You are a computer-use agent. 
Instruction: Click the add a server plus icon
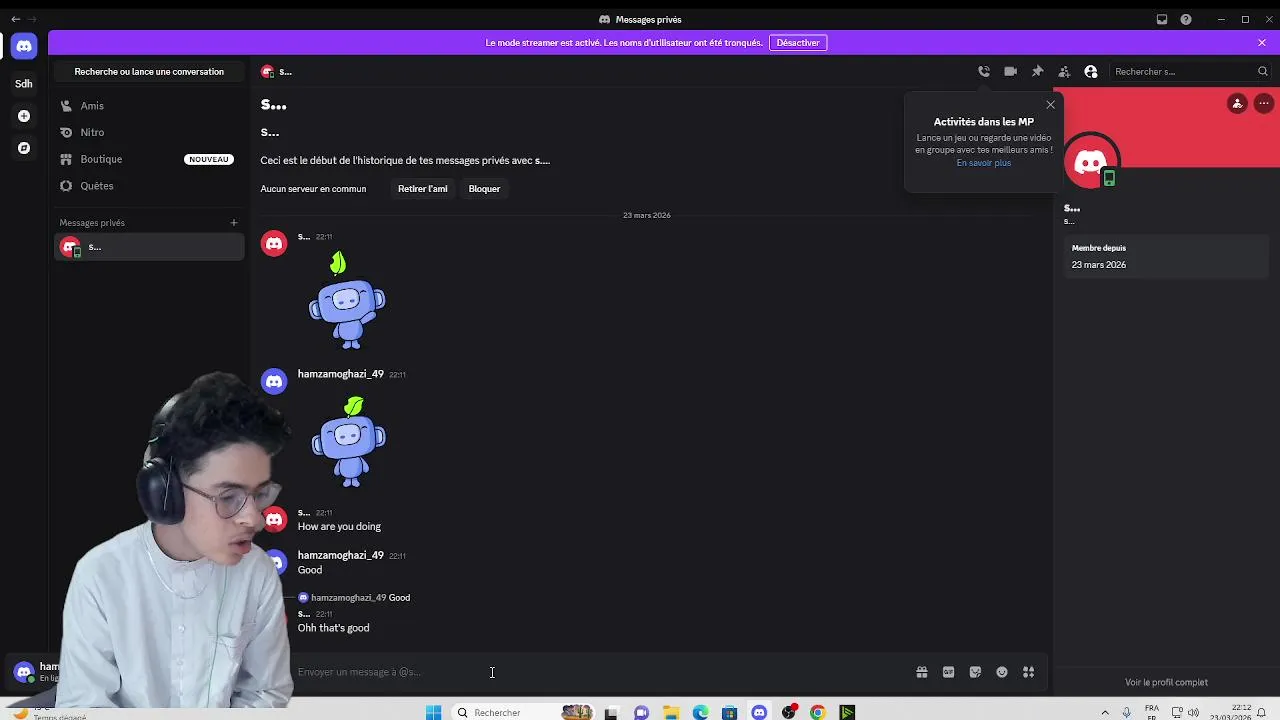(x=24, y=116)
